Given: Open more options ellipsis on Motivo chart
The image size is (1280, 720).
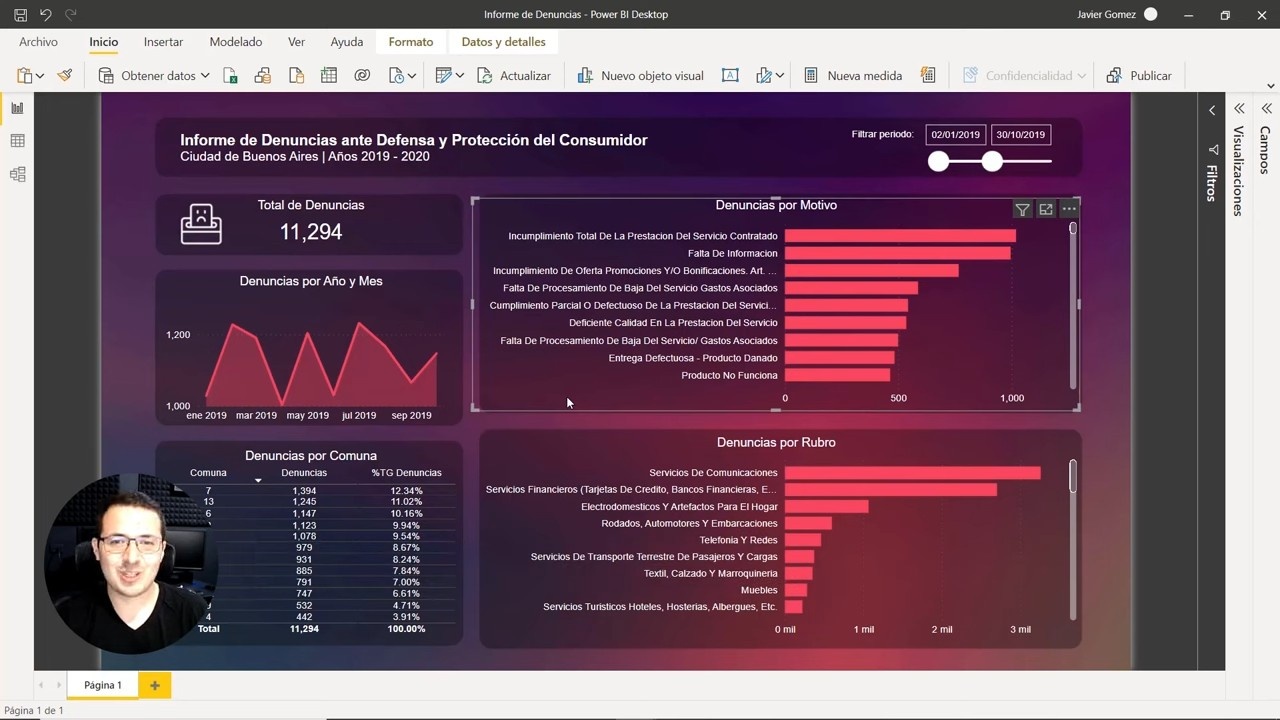Looking at the screenshot, I should click(x=1069, y=209).
